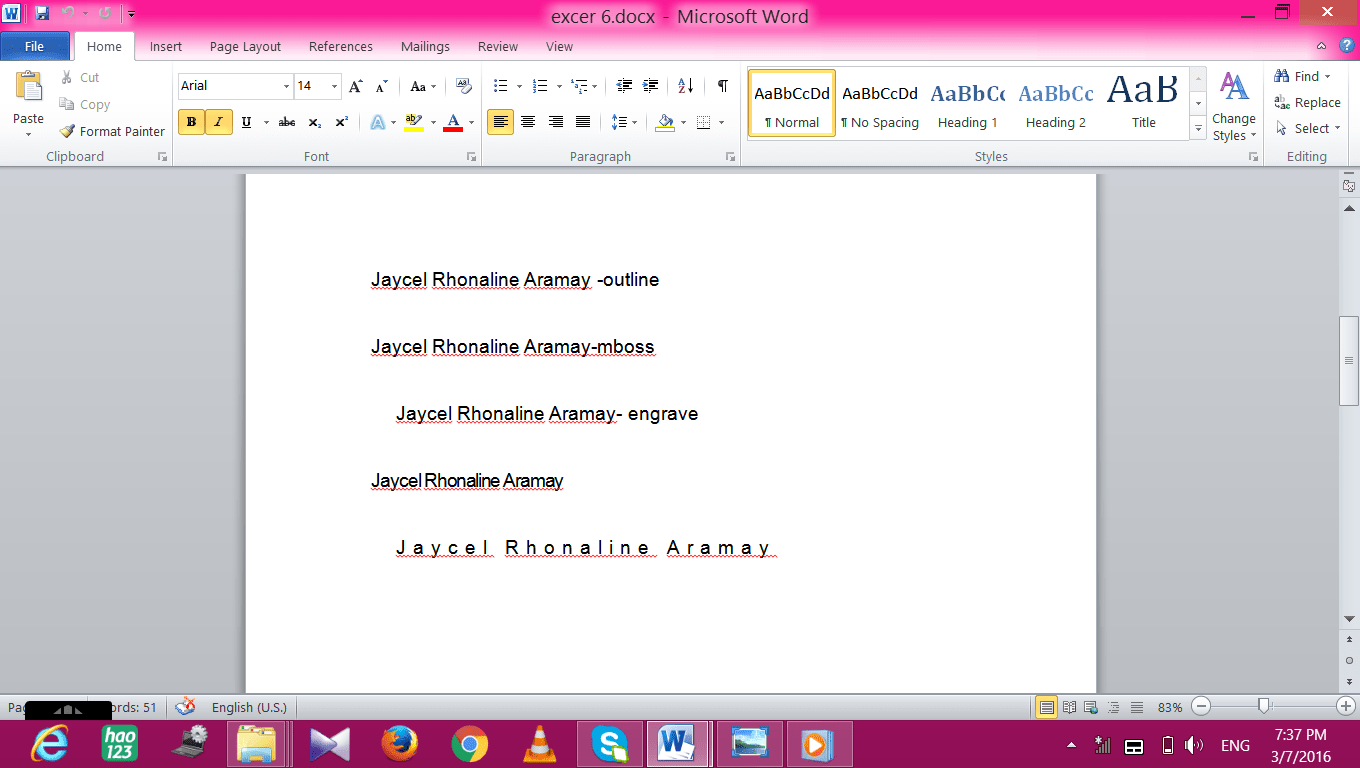Switch to Web Layout view
Screen dimensions: 1360x768
click(x=1092, y=707)
